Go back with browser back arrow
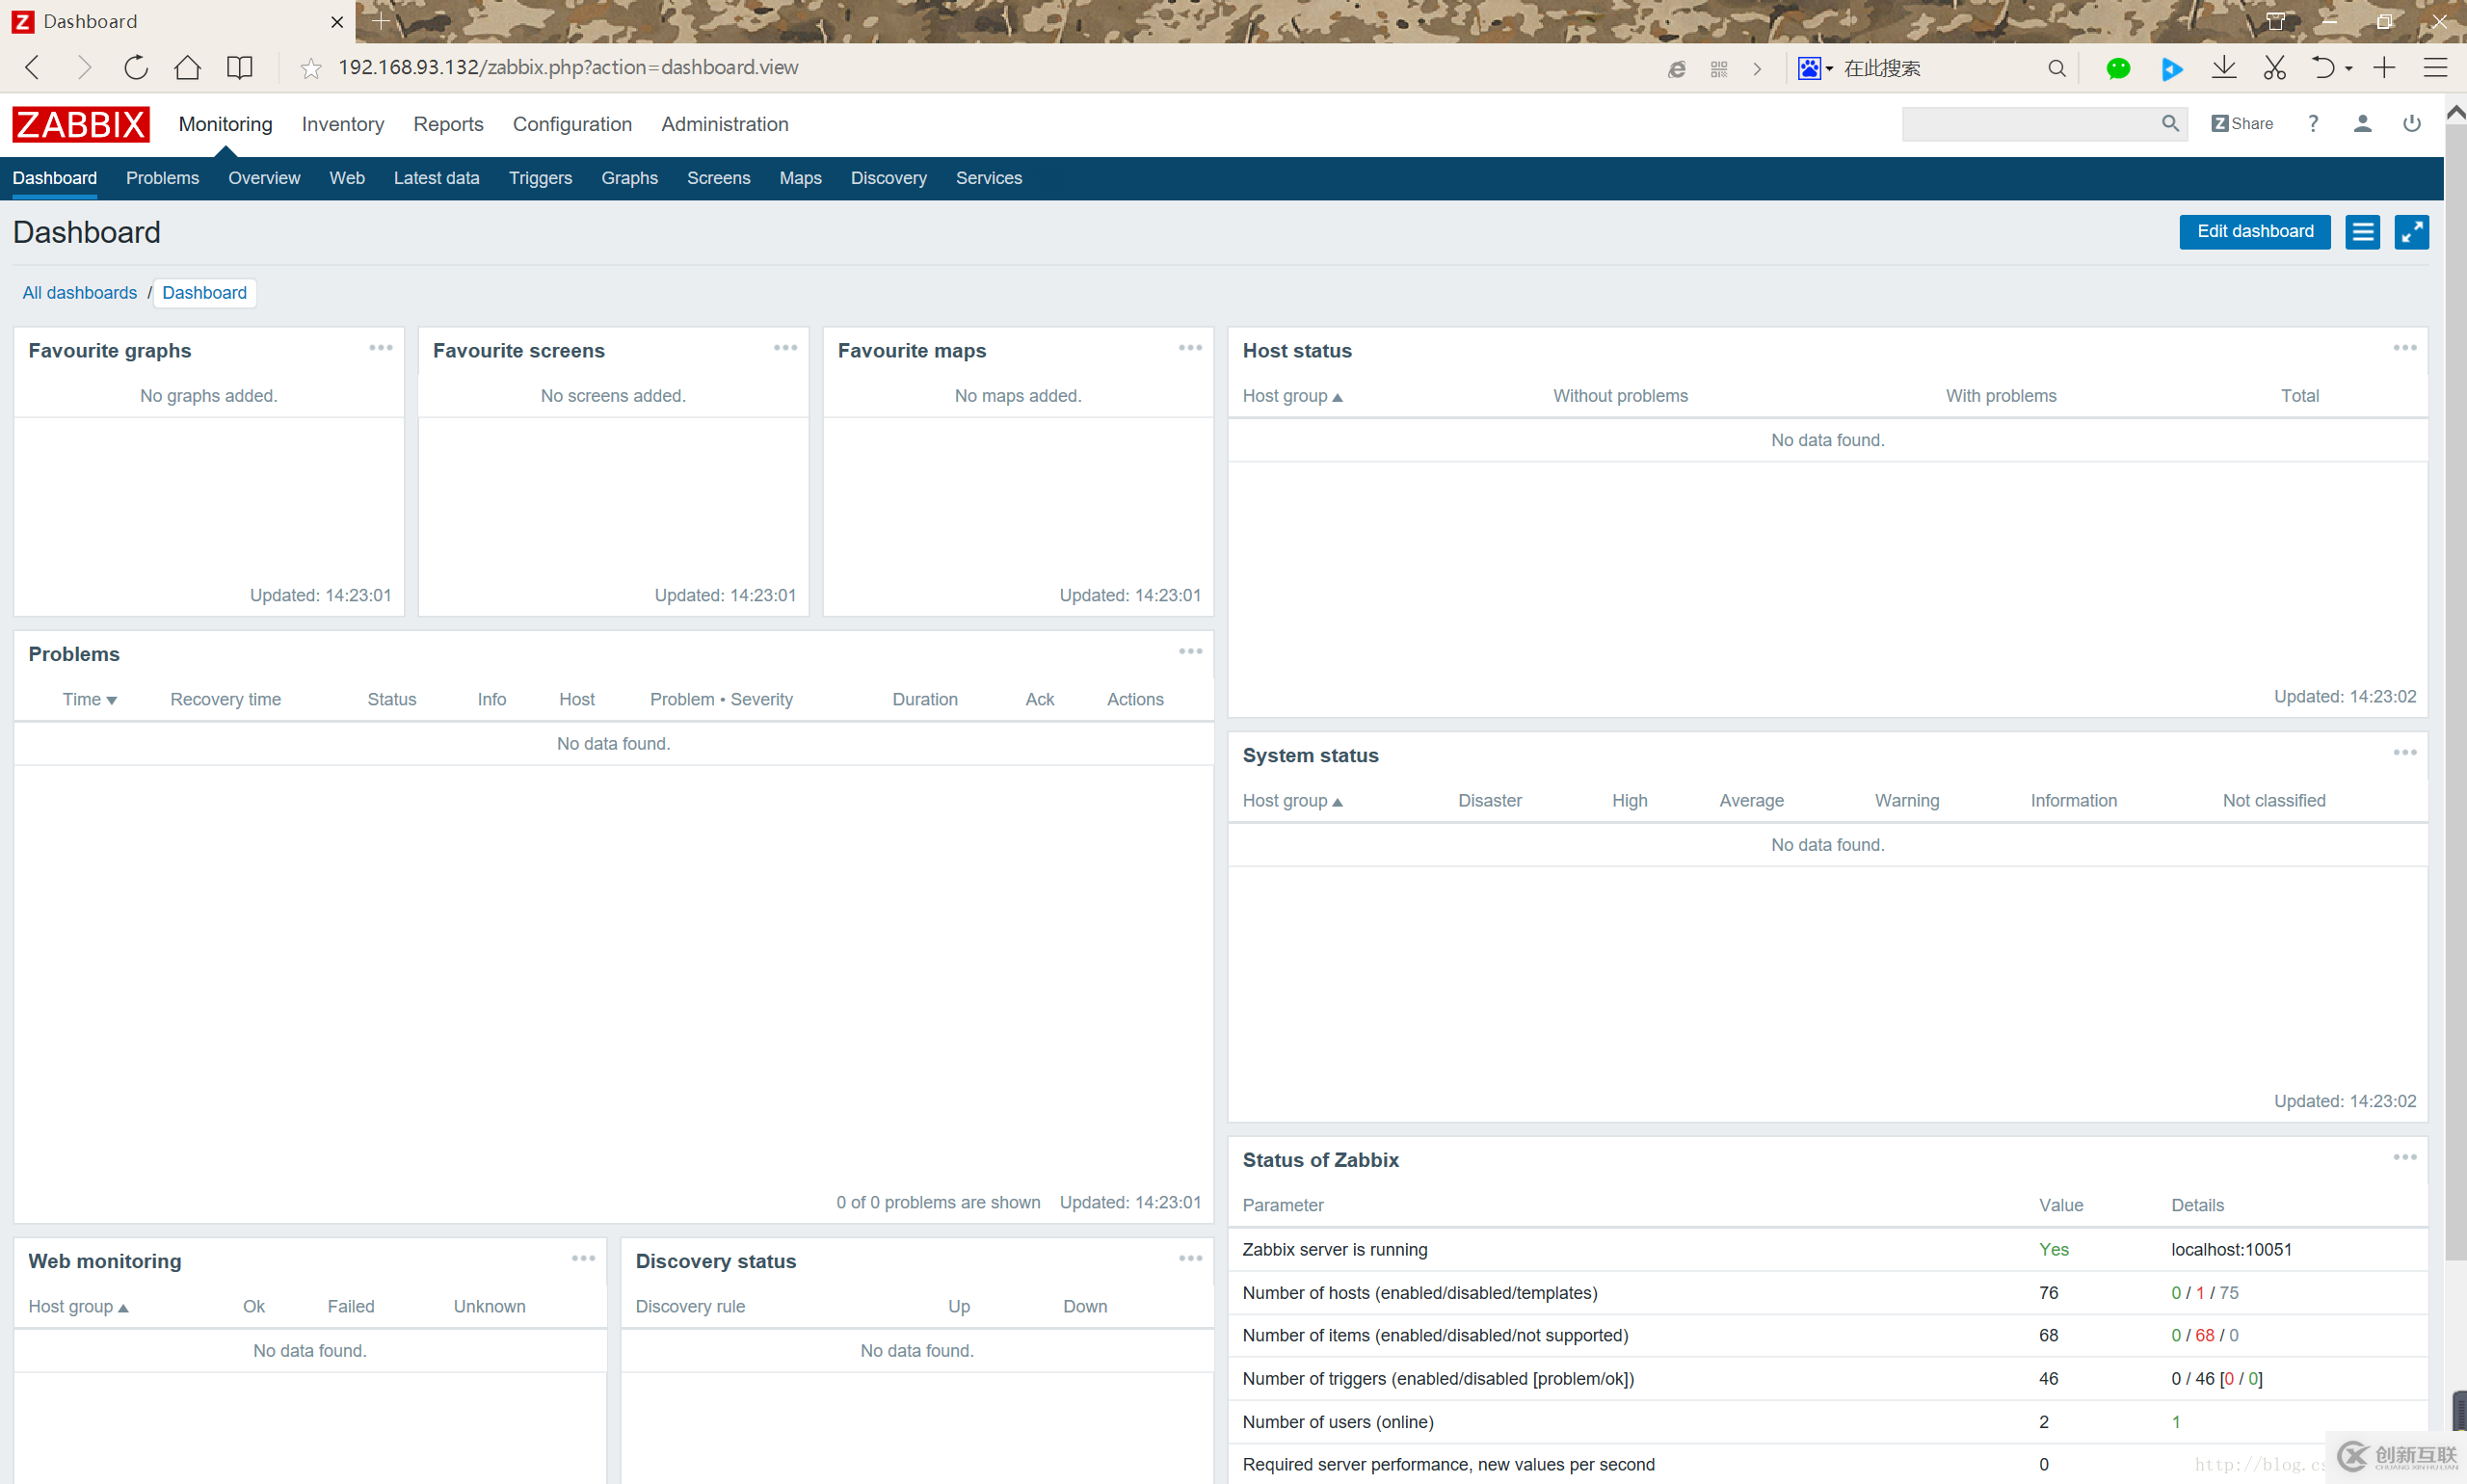2467x1484 pixels. point(32,67)
